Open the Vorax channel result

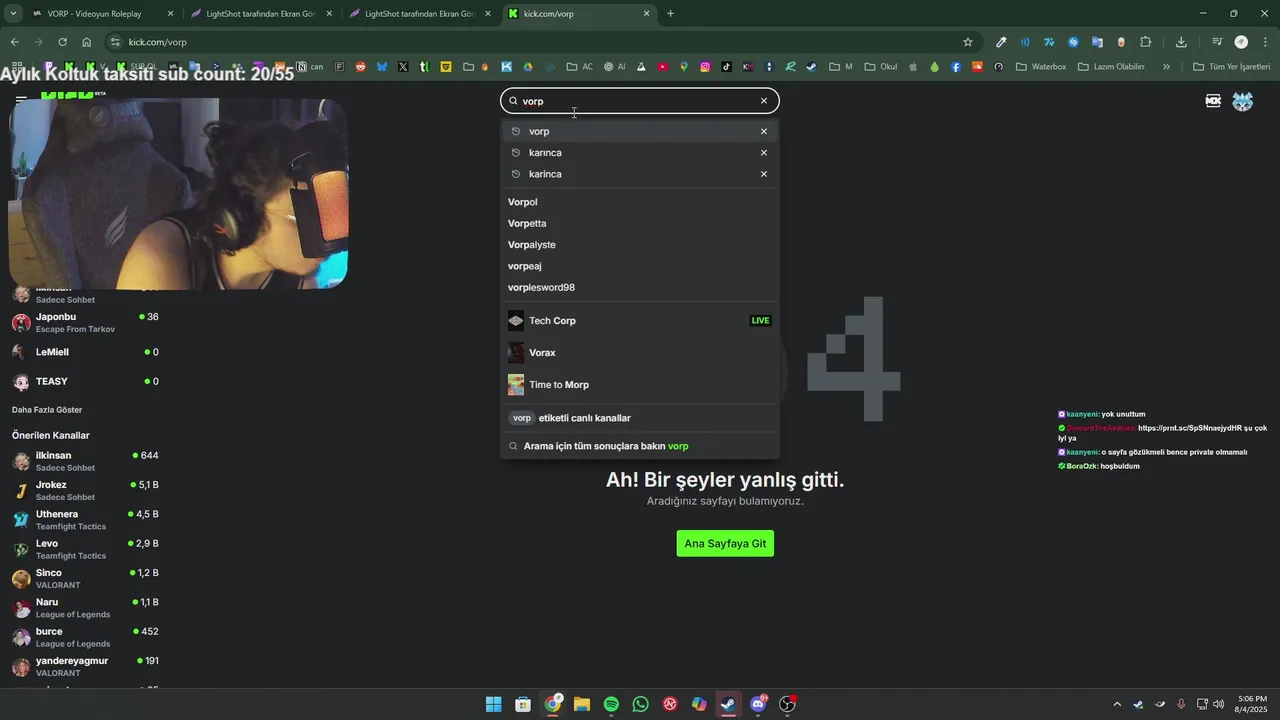(640, 353)
